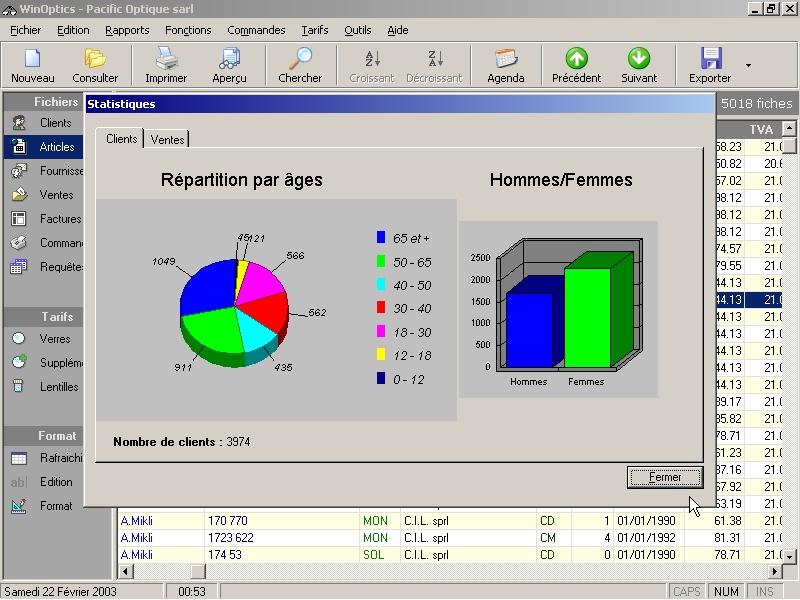This screenshot has height=600, width=800.
Task: Open the Outils menu
Action: pyautogui.click(x=357, y=30)
